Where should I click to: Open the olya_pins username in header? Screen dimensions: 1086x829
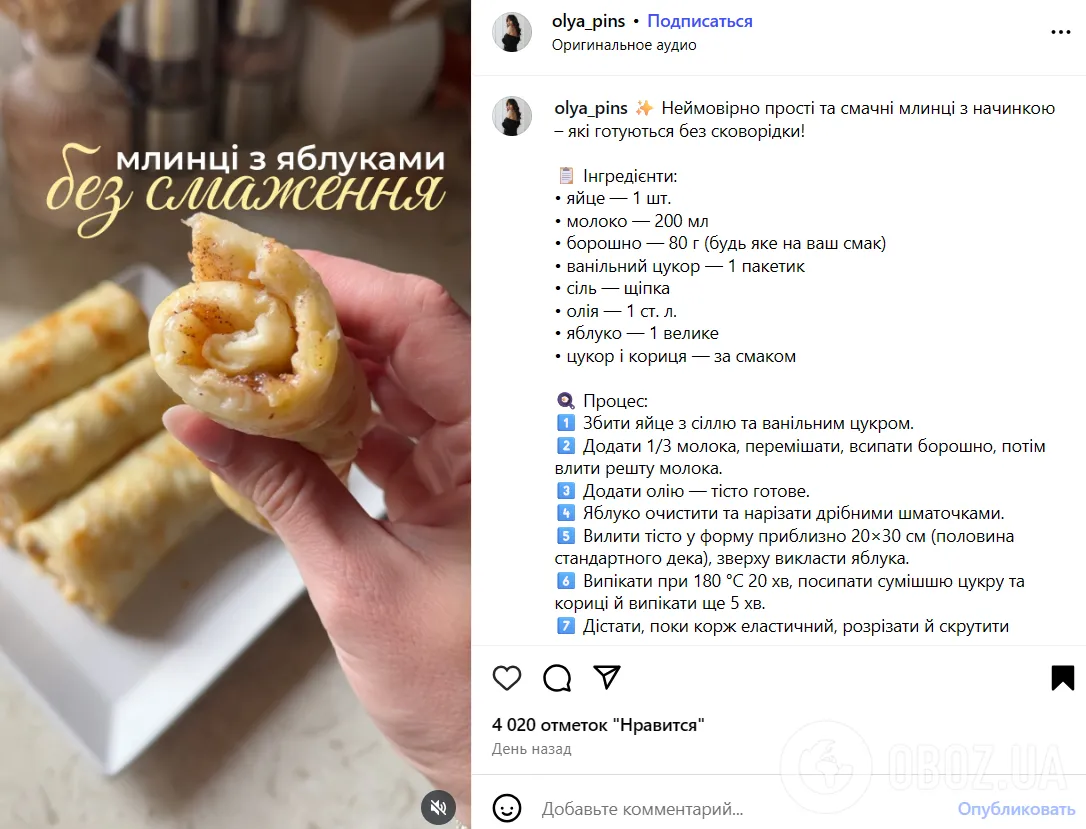[x=589, y=21]
